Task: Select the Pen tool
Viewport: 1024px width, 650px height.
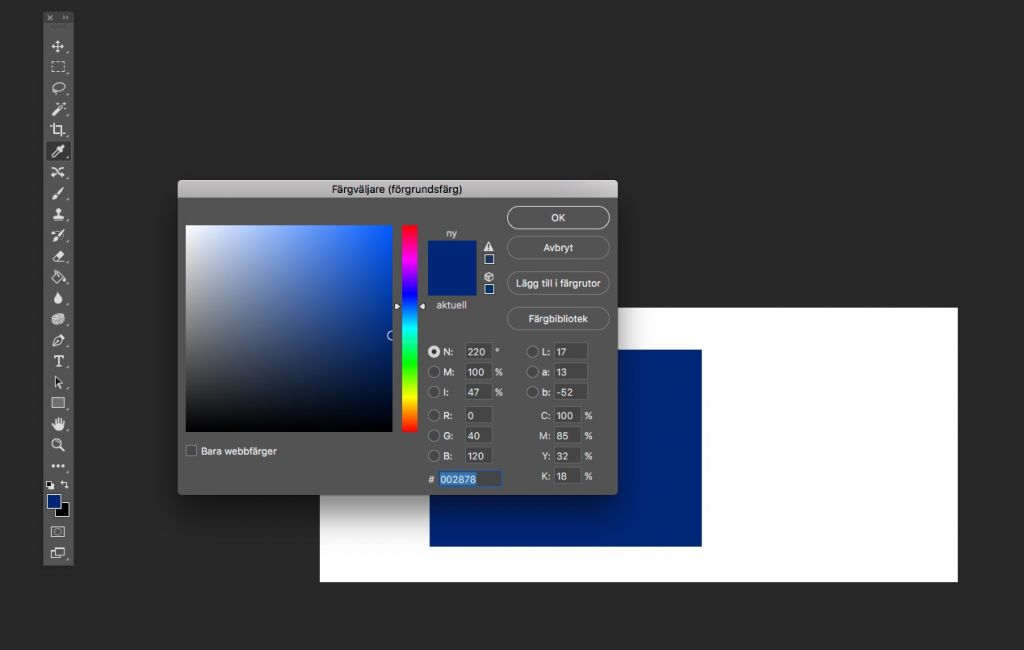Action: tap(58, 340)
